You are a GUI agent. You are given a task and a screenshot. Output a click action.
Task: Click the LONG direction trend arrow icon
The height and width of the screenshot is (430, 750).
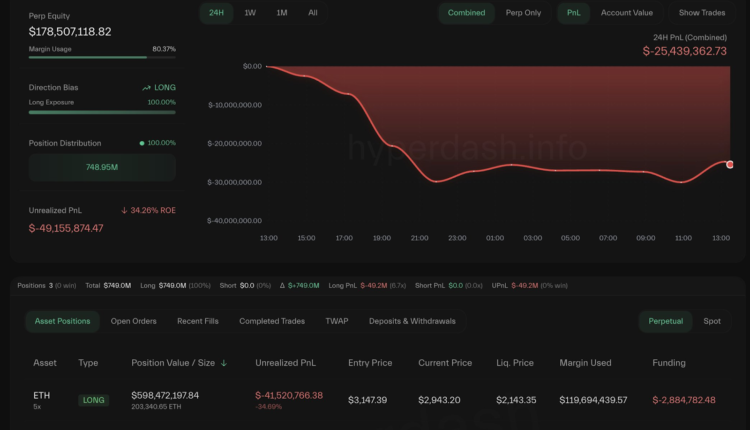coord(147,88)
